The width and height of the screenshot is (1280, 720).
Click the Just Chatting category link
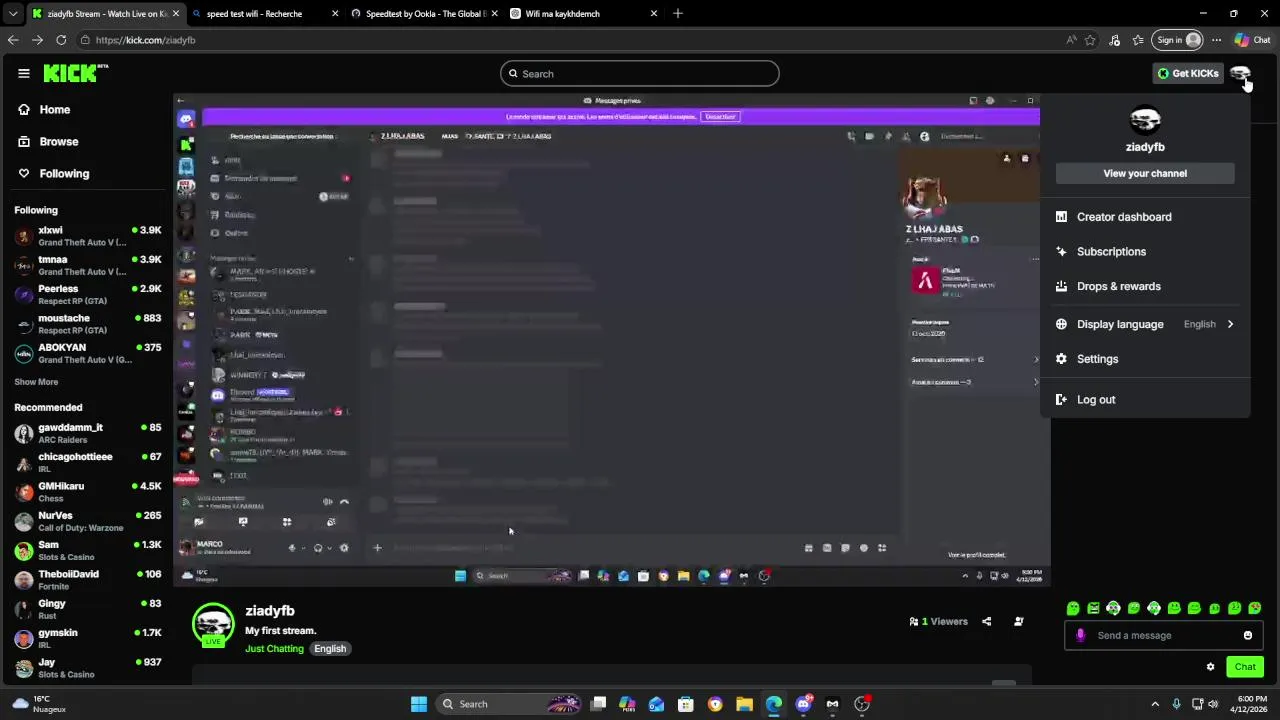pos(274,649)
